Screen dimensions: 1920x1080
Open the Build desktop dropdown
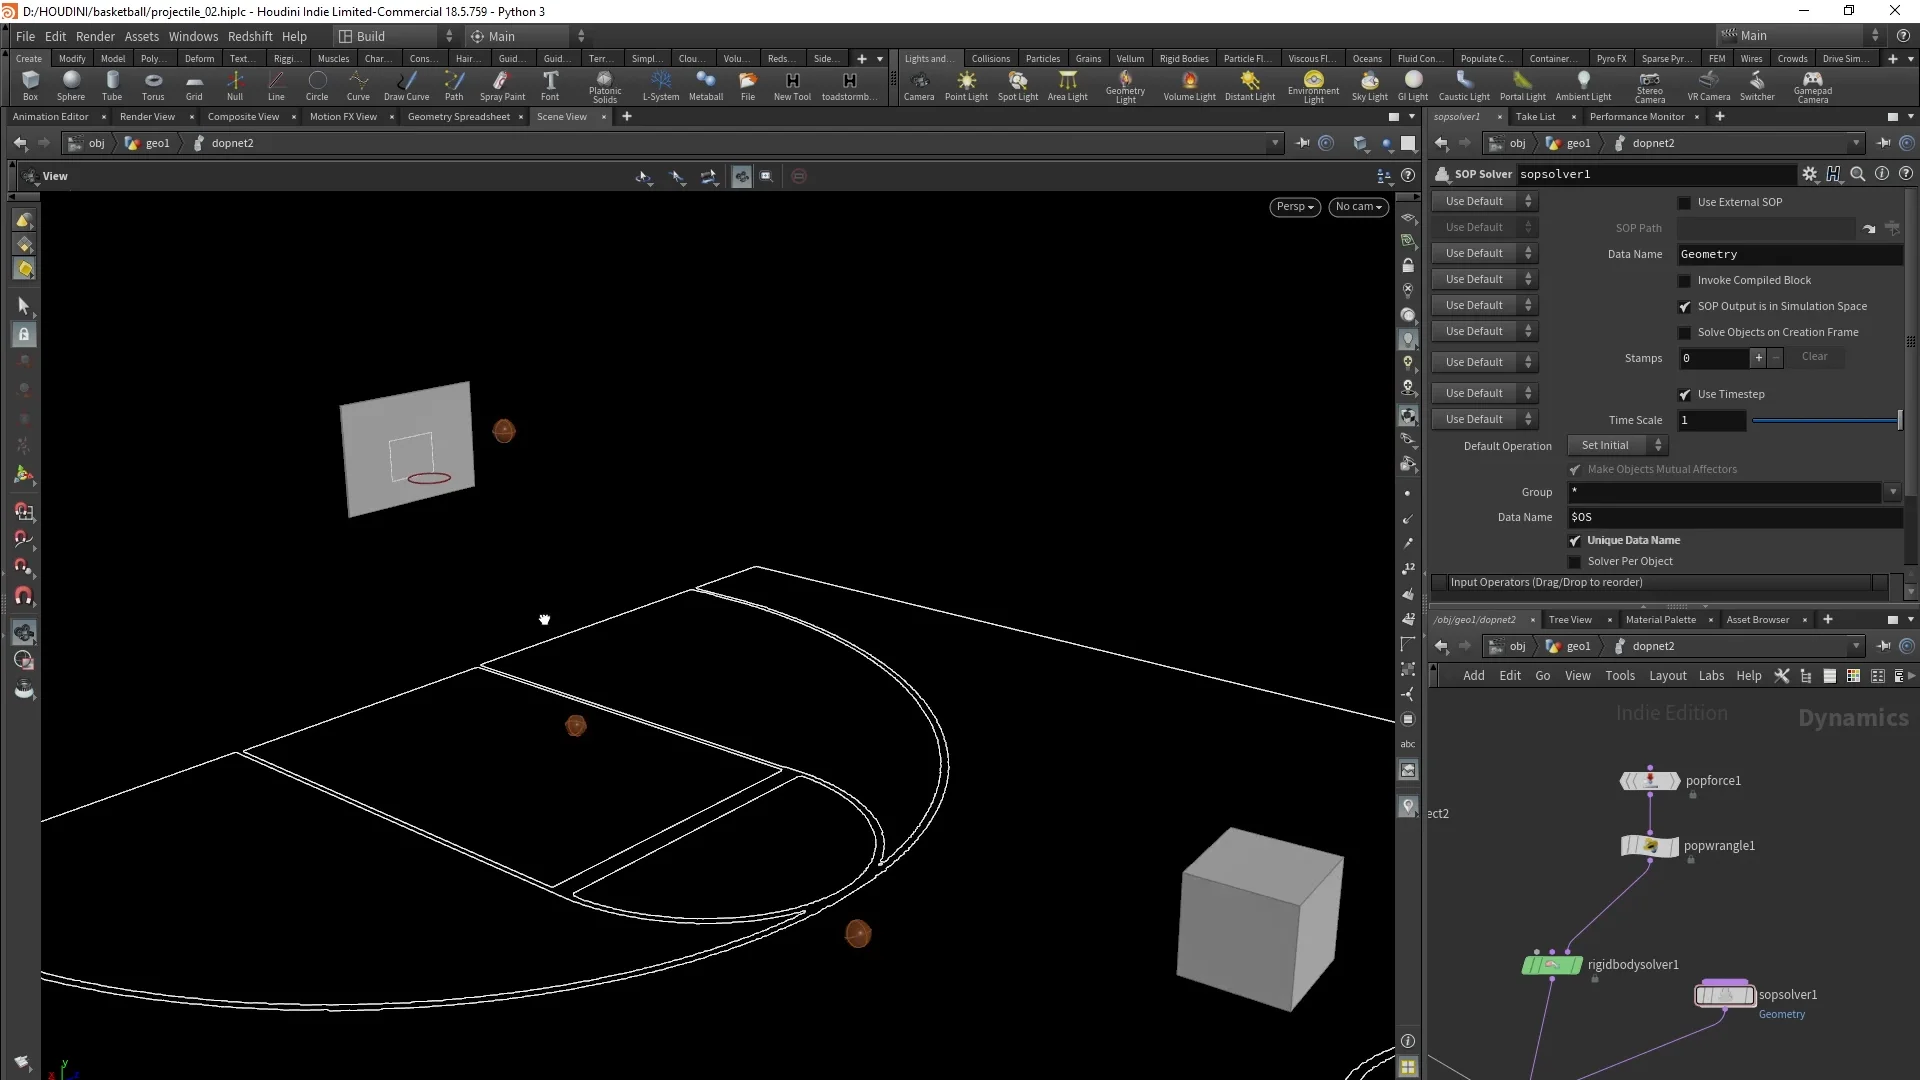[x=395, y=37]
